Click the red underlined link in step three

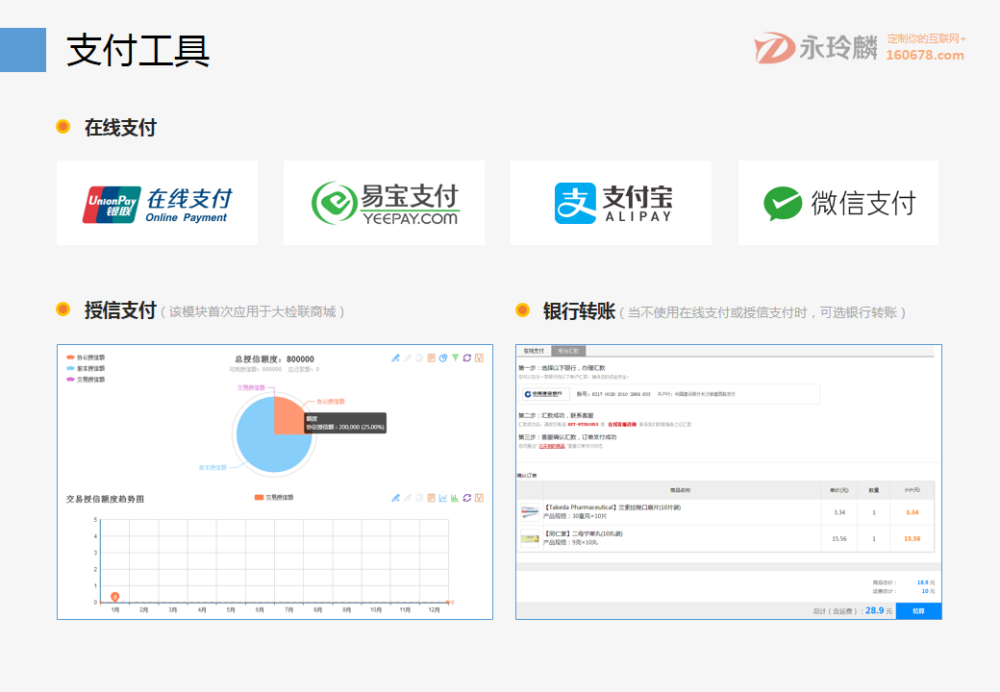551,446
